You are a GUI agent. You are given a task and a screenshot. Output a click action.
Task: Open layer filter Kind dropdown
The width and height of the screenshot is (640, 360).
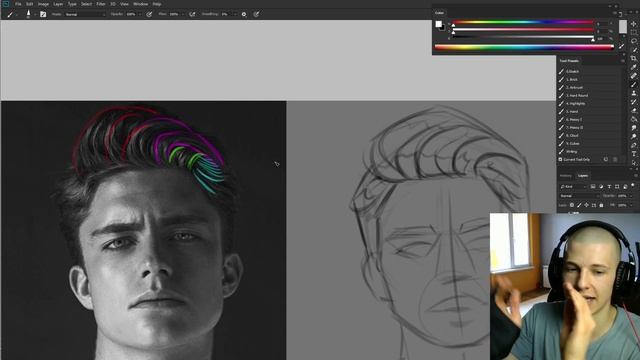coord(573,187)
